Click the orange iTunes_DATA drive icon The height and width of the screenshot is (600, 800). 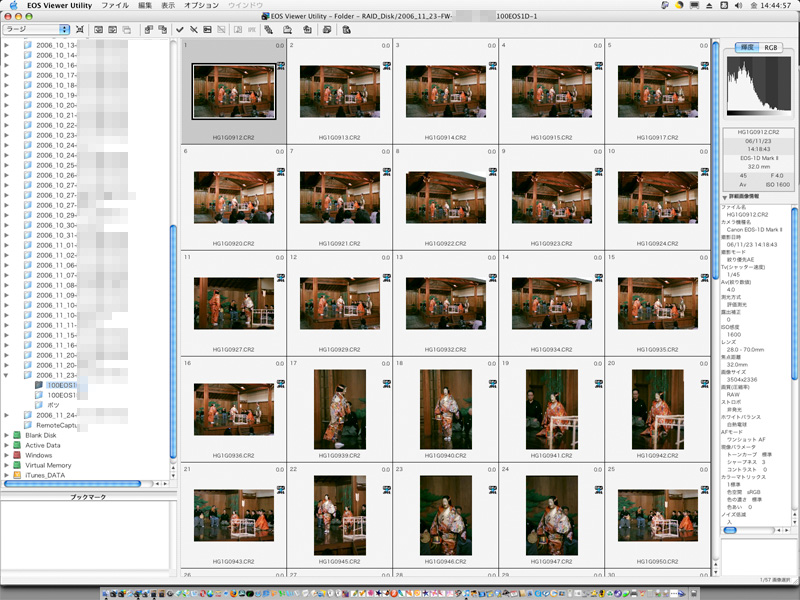pos(17,475)
